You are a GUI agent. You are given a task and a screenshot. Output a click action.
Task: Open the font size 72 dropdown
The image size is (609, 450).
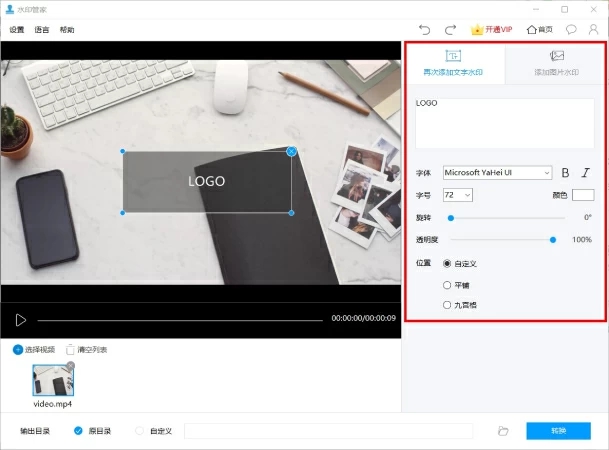(457, 194)
